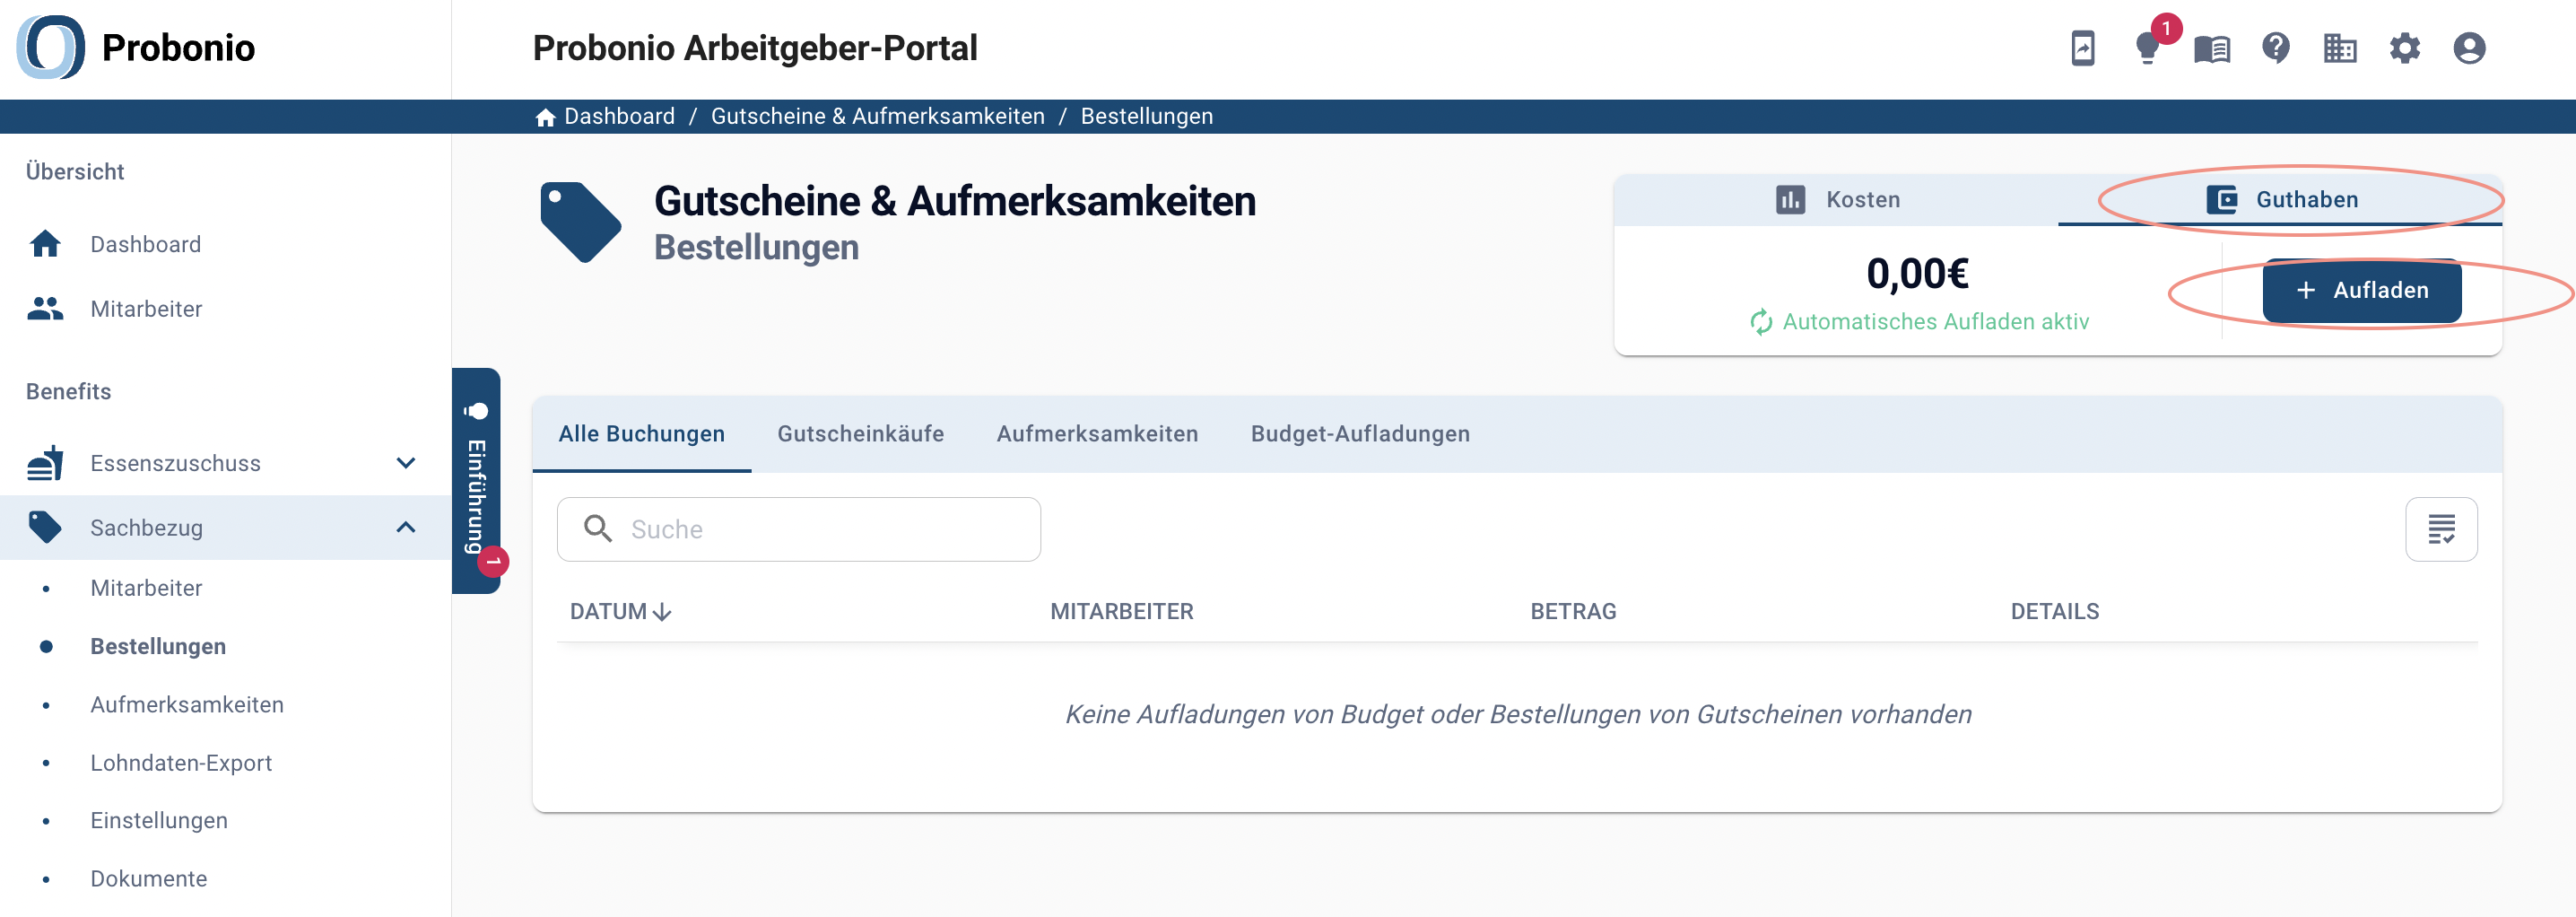Open the mobile app icon in header
The image size is (2576, 917).
coord(2083,48)
